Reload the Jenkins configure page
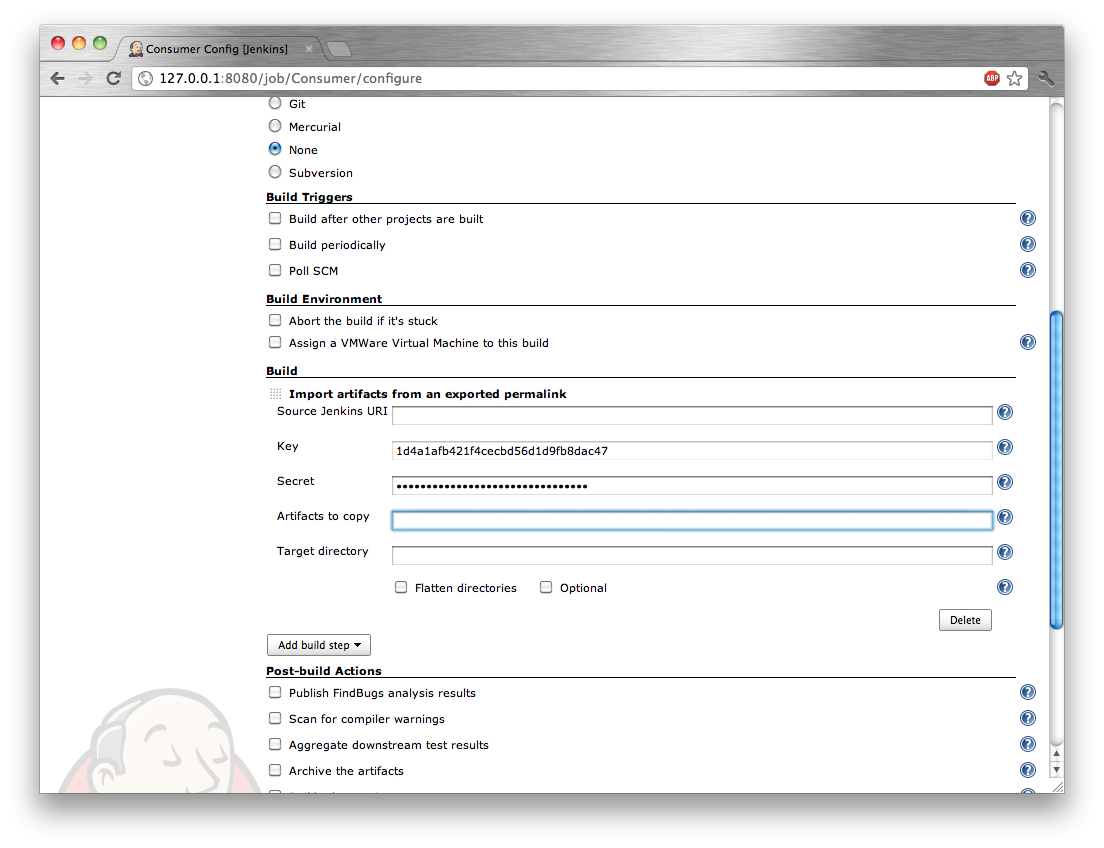Viewport: 1104px width, 848px height. pos(113,78)
